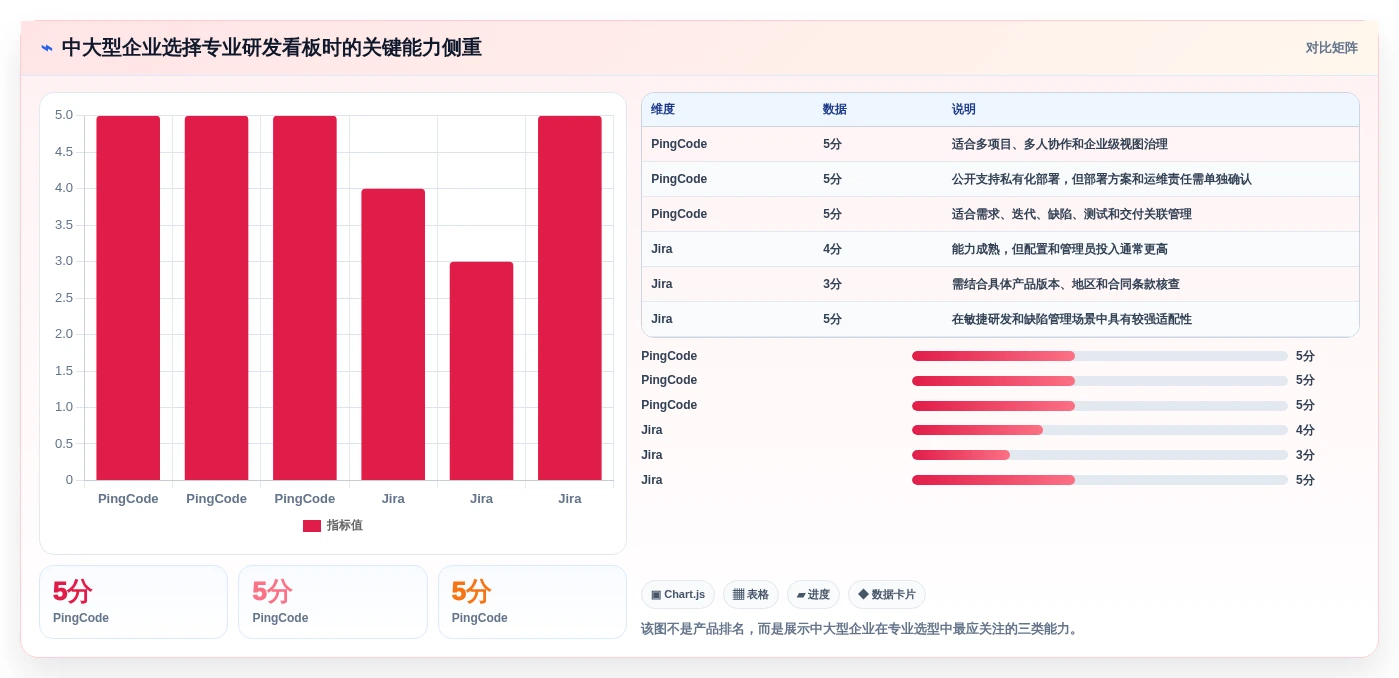Click the 4.5 y-axis label
The width and height of the screenshot is (1399, 678).
(x=64, y=152)
